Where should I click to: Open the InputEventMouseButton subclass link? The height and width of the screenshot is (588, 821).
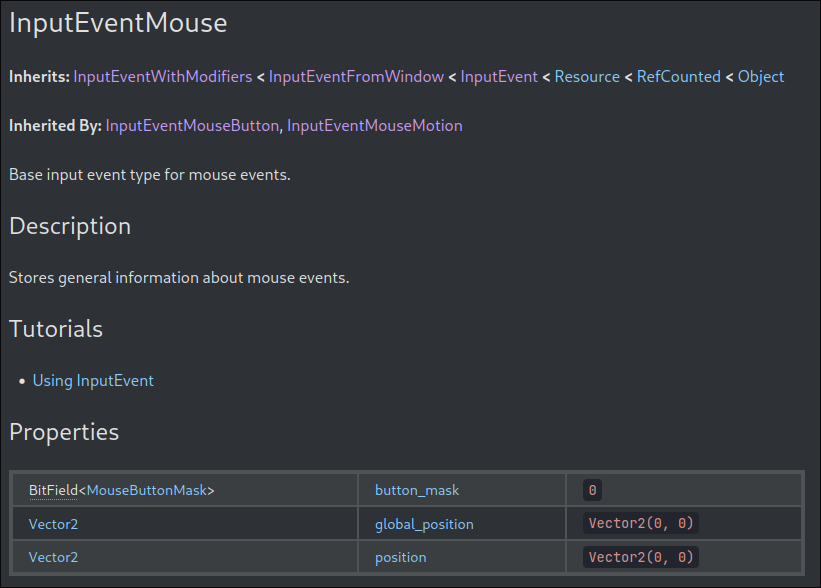192,126
